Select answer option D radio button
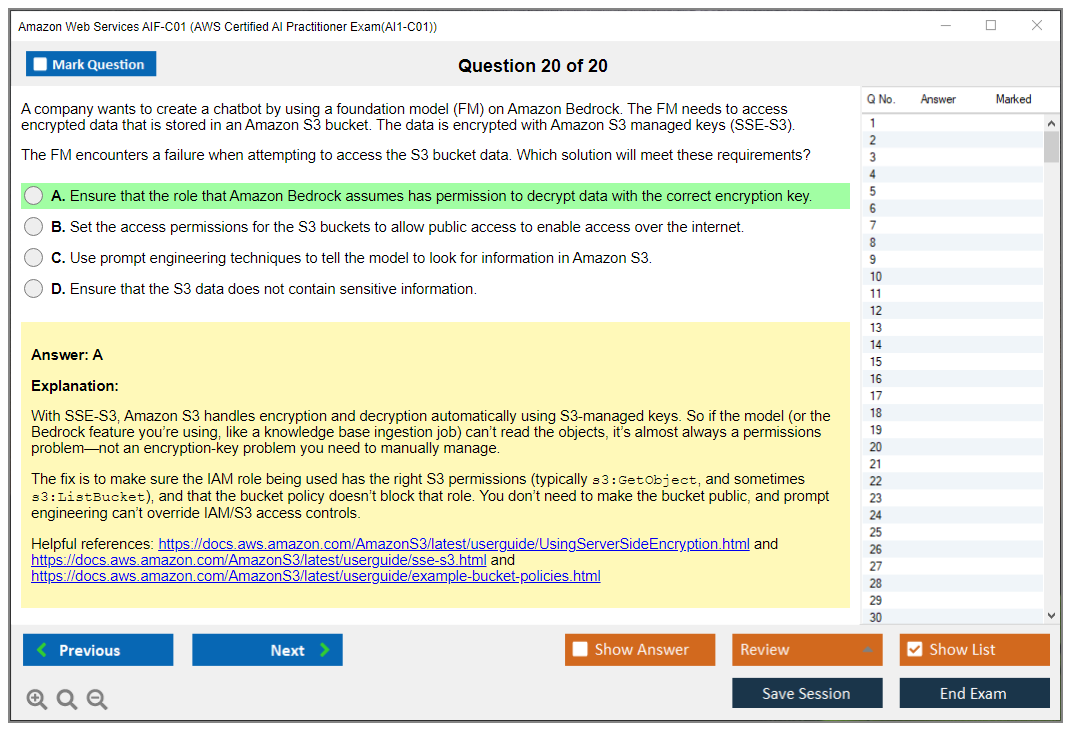The width and height of the screenshot is (1075, 735). pos(33,288)
